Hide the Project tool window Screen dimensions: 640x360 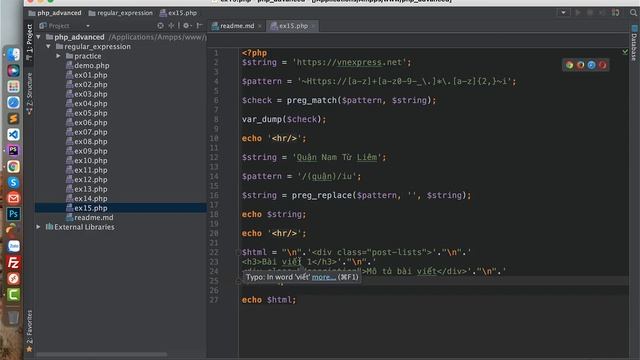click(x=200, y=25)
